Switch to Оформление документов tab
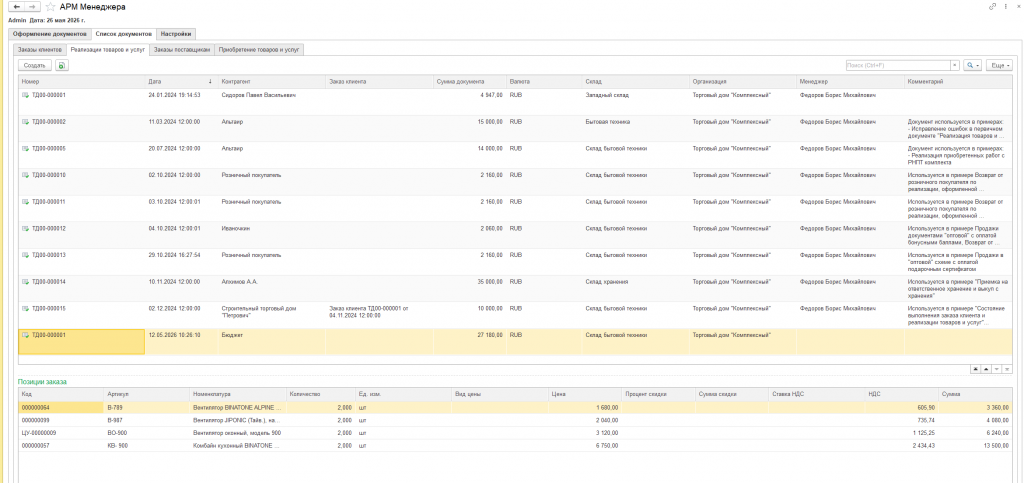Viewport: 1024px width, 483px height. pyautogui.click(x=50, y=34)
